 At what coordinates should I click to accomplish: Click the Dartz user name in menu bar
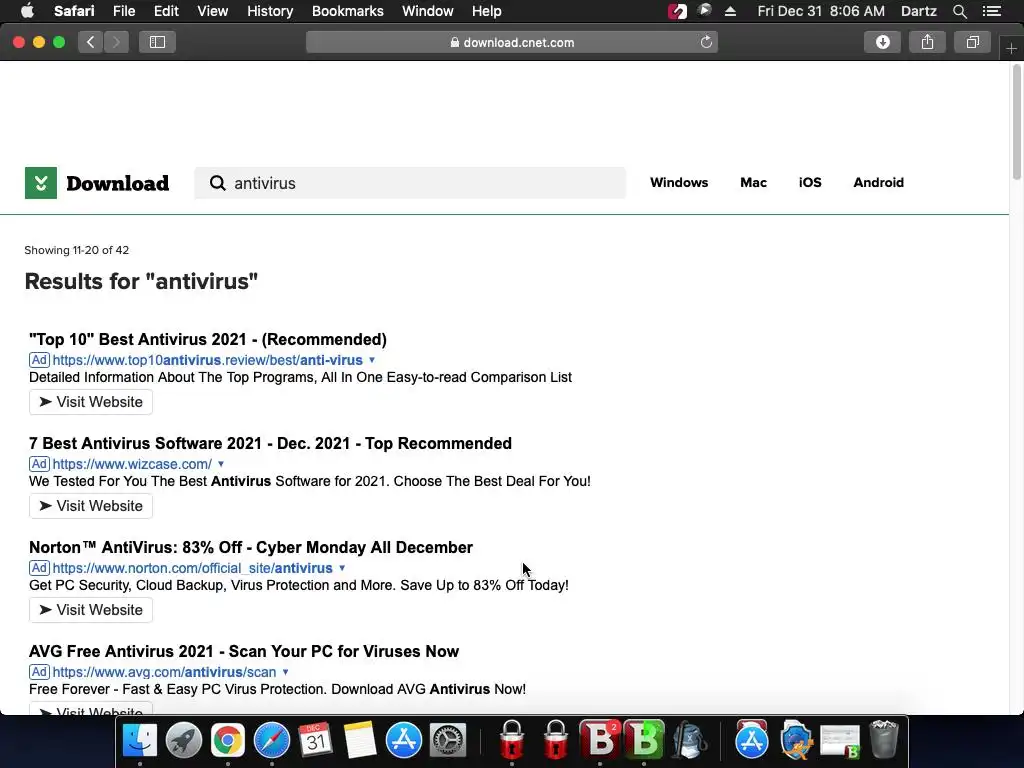point(918,11)
